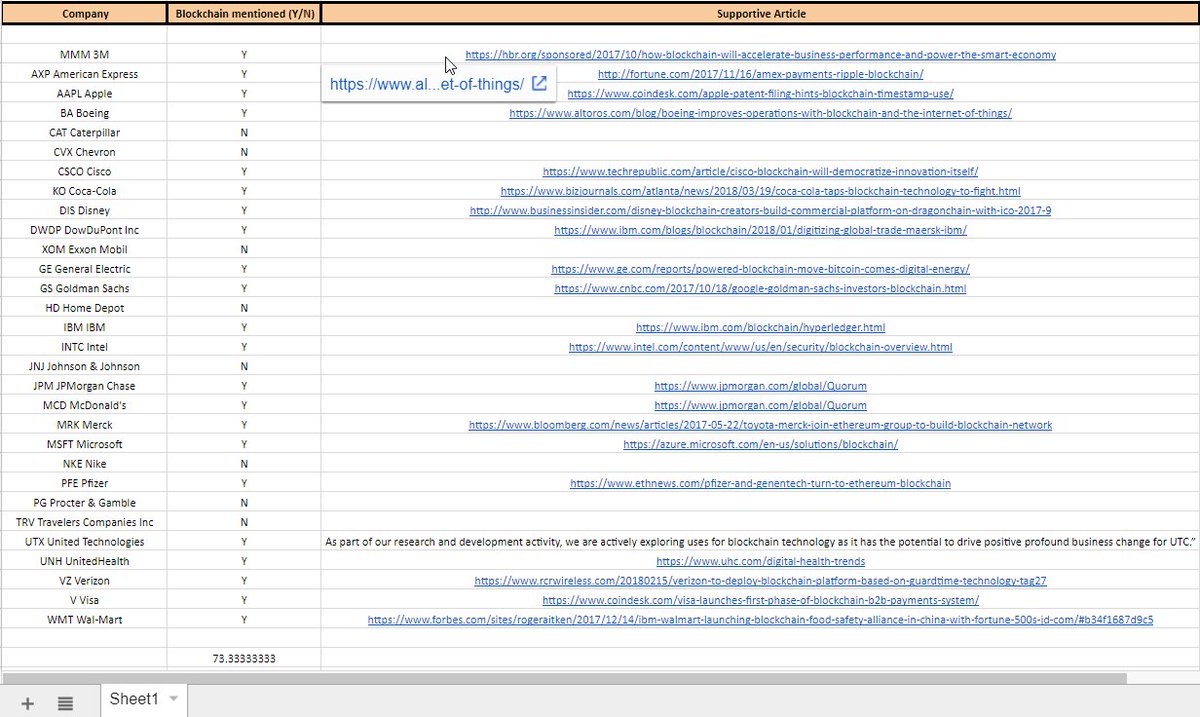Open the uhc.com digital health trends link
Screen dimensions: 1200x717
pos(760,562)
